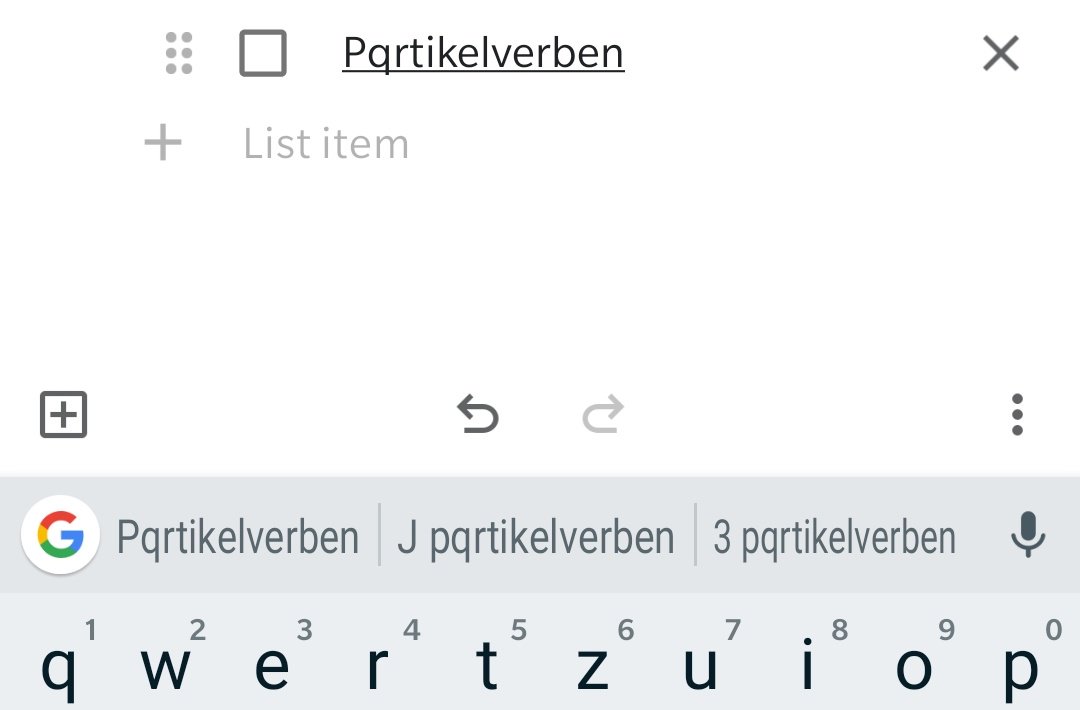Open Google search from keyboard
Screen dimensions: 1080x710
click(x=60, y=537)
